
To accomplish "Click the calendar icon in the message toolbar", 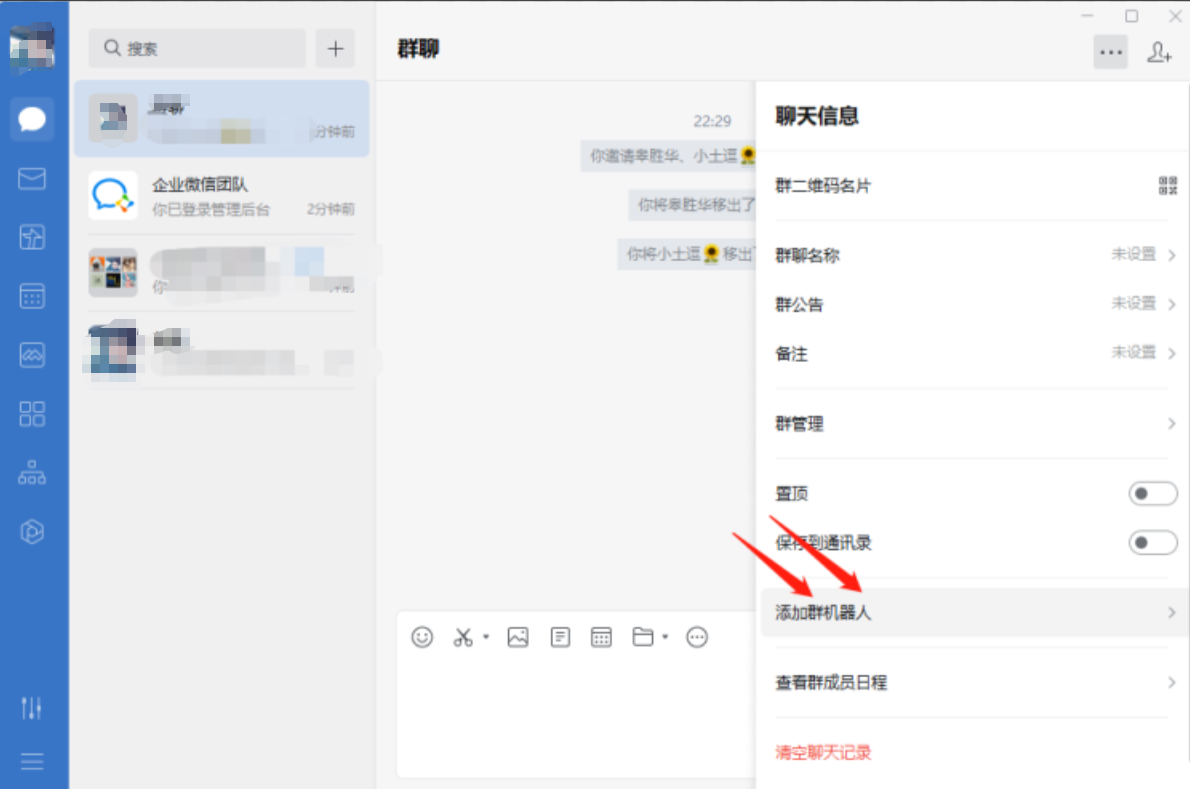I will pos(600,637).
